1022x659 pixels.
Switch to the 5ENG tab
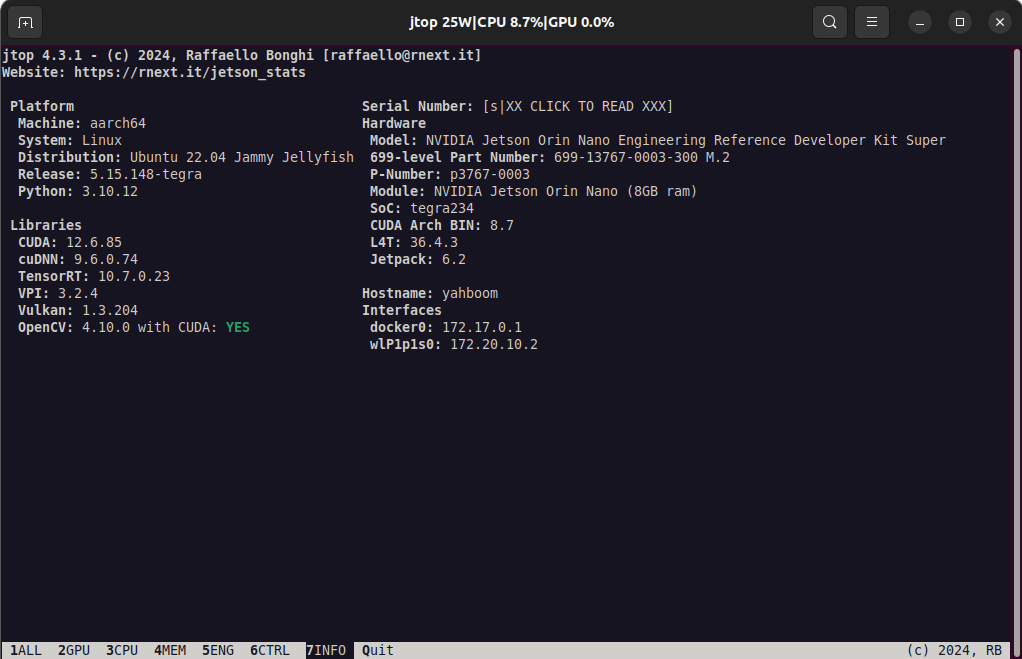[x=218, y=651]
